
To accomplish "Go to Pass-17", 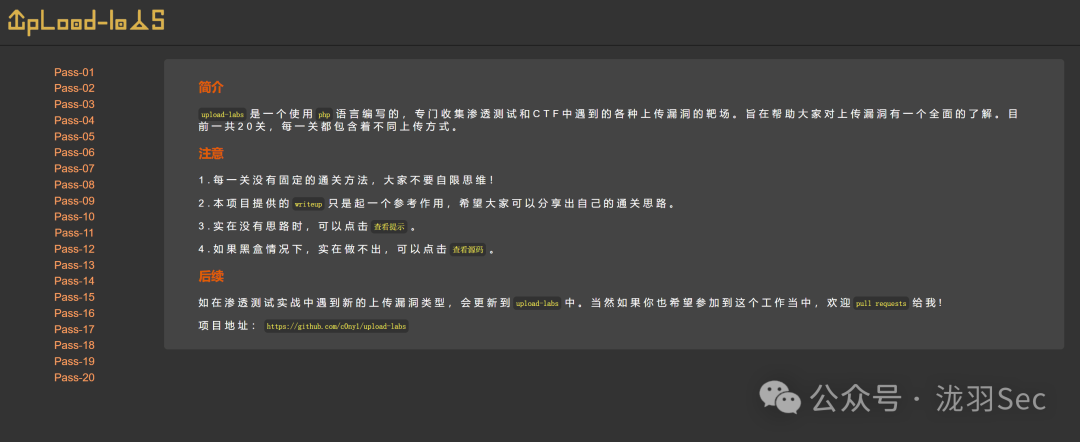I will [74, 329].
